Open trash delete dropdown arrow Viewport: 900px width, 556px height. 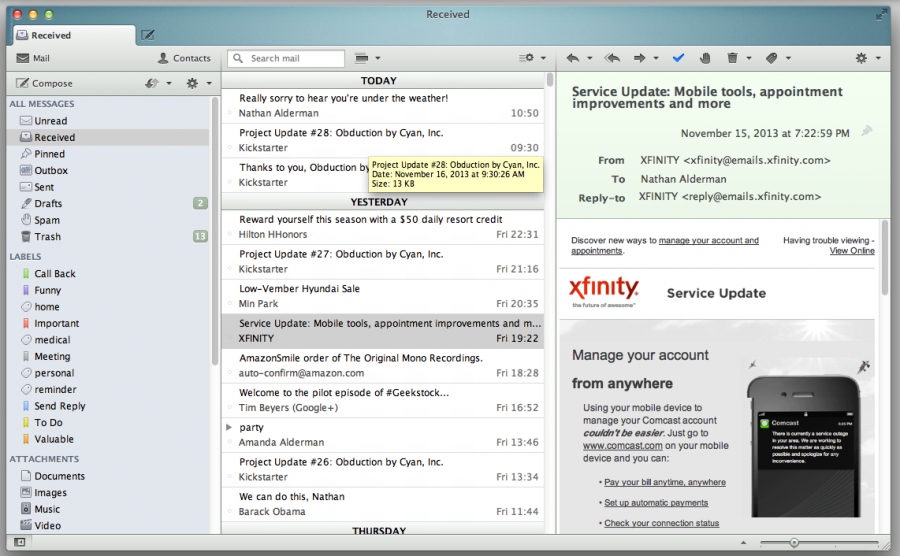[748, 58]
